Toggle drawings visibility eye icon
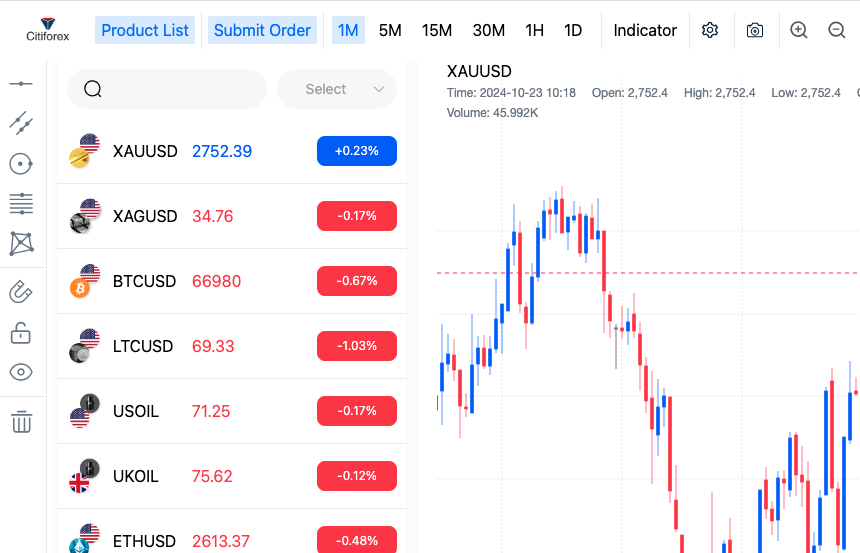 [21, 372]
